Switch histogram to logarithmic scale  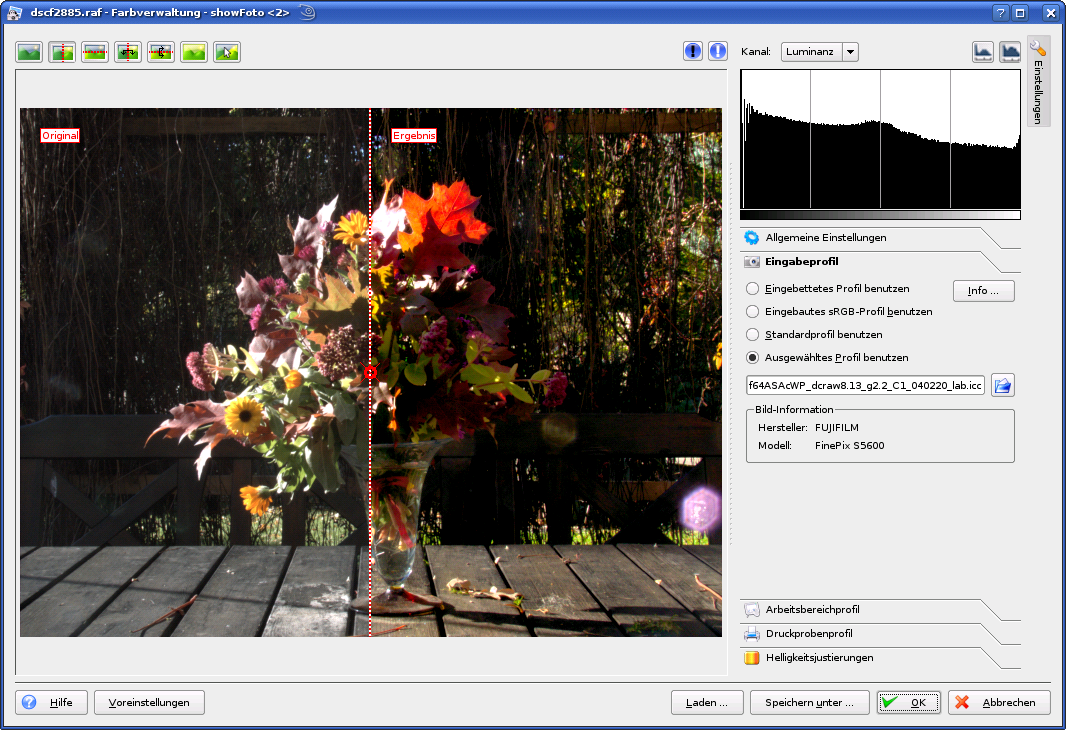pyautogui.click(x=1010, y=52)
